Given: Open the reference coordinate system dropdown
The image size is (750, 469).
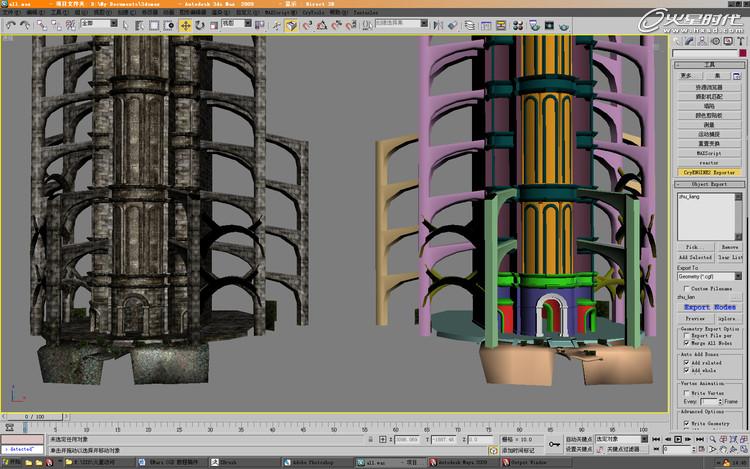Looking at the screenshot, I should coord(235,23).
